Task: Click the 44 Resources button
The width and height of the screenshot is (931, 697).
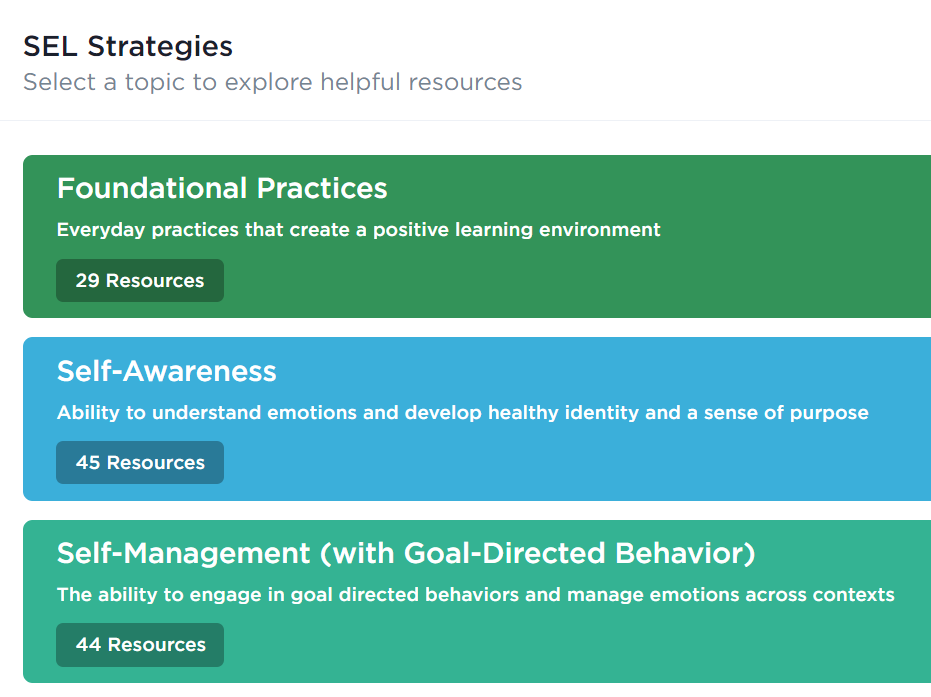Action: pos(140,644)
